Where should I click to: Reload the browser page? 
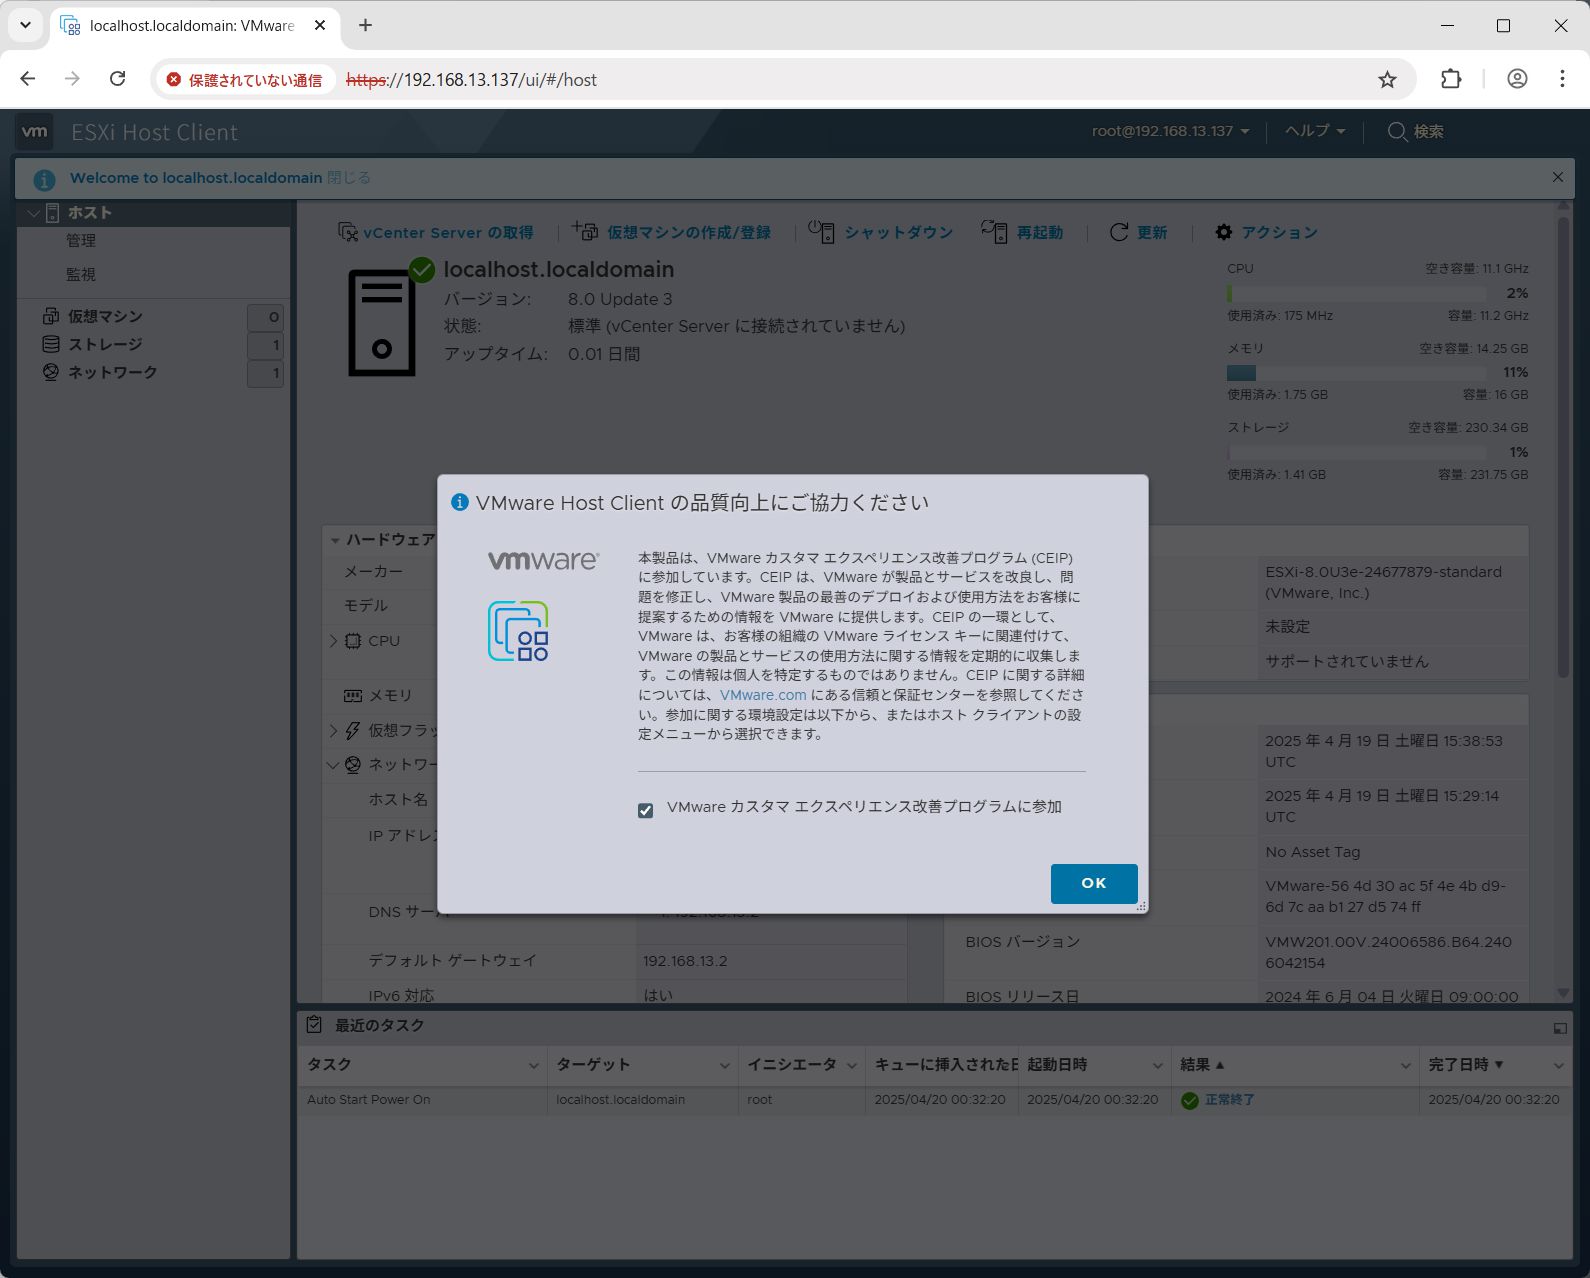point(118,79)
